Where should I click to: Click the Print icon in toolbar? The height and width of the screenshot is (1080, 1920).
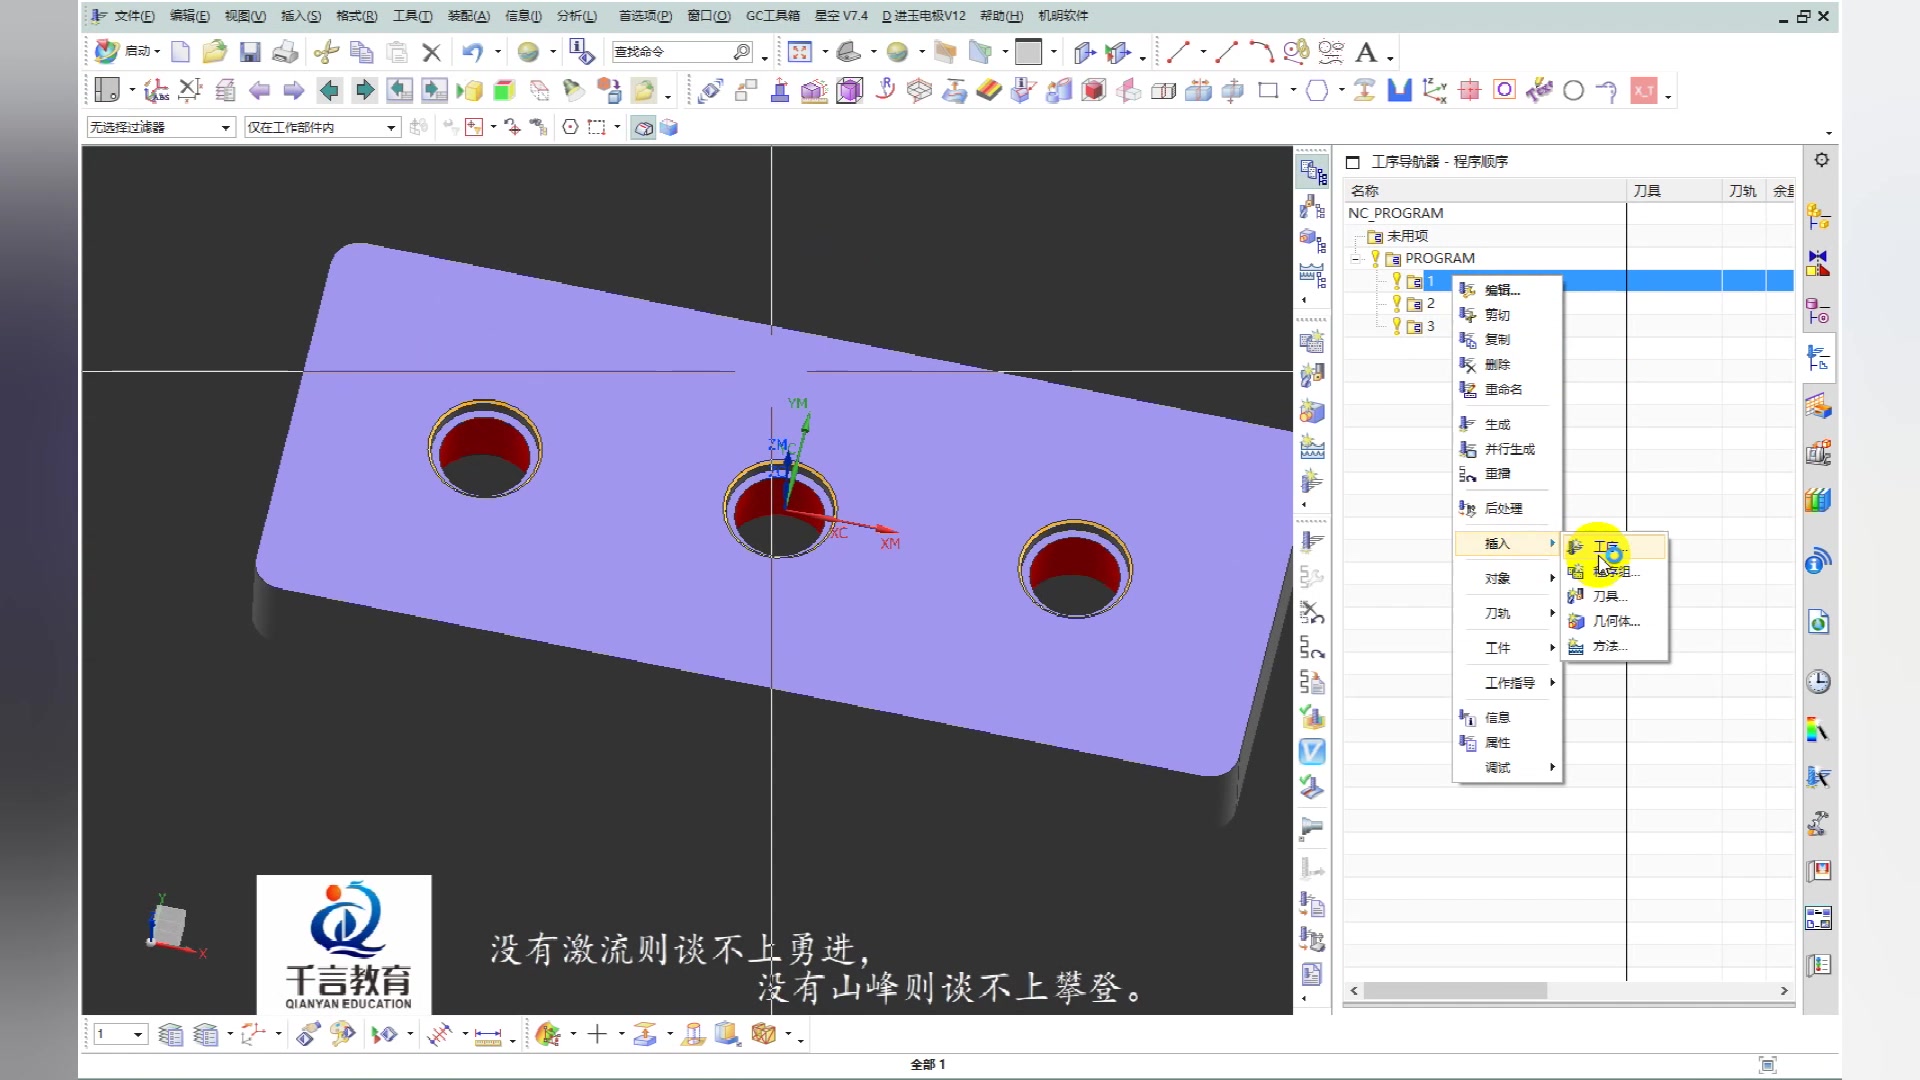(285, 52)
